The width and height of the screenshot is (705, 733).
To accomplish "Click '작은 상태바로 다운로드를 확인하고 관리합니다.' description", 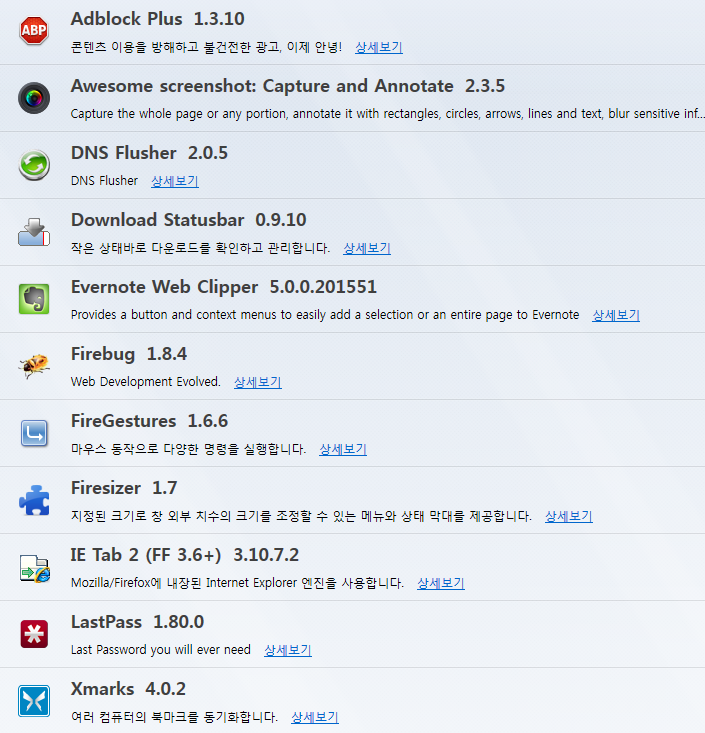I will click(x=200, y=248).
